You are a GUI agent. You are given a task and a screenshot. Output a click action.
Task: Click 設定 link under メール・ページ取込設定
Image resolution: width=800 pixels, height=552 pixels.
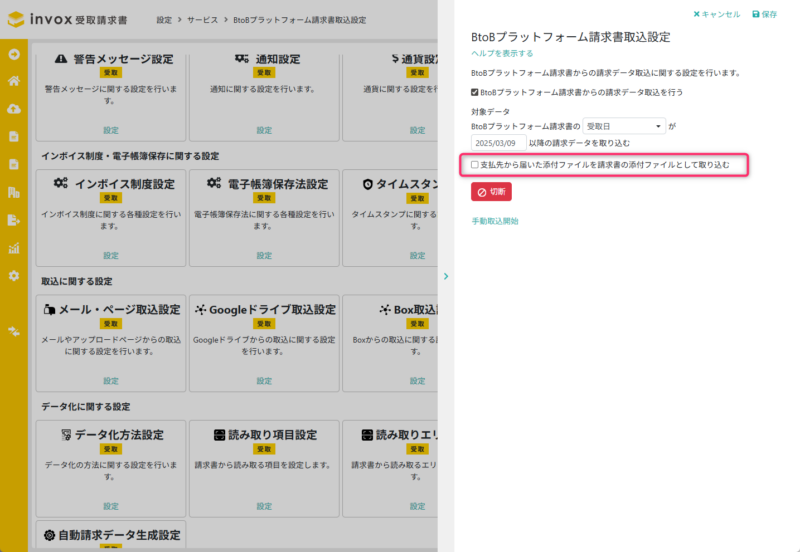click(x=111, y=381)
